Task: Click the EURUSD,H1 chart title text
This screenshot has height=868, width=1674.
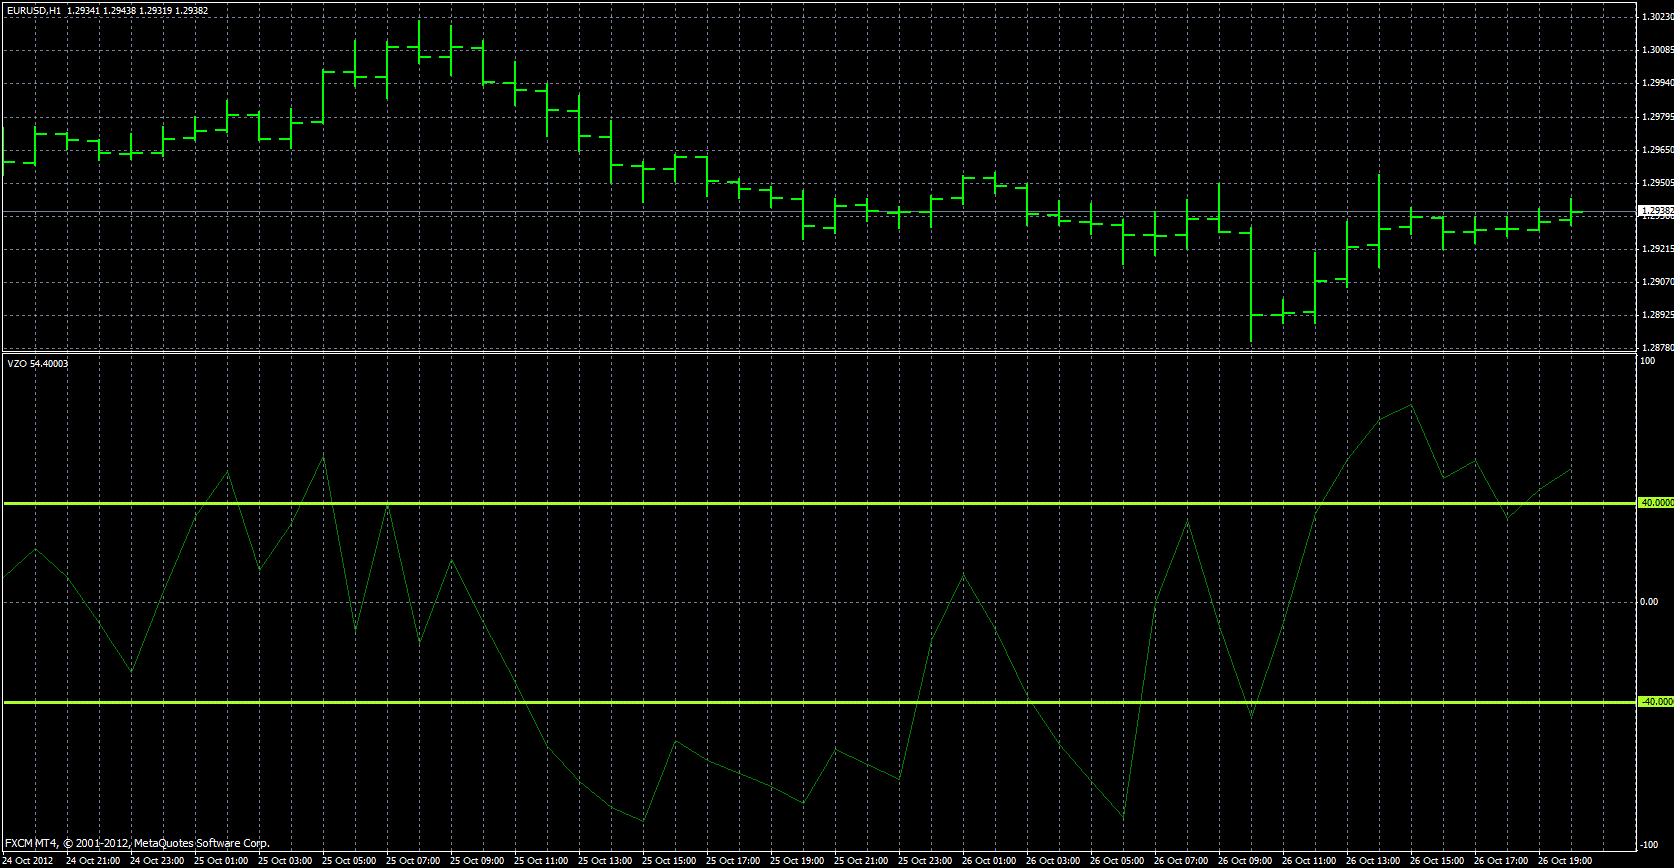Action: (34, 10)
